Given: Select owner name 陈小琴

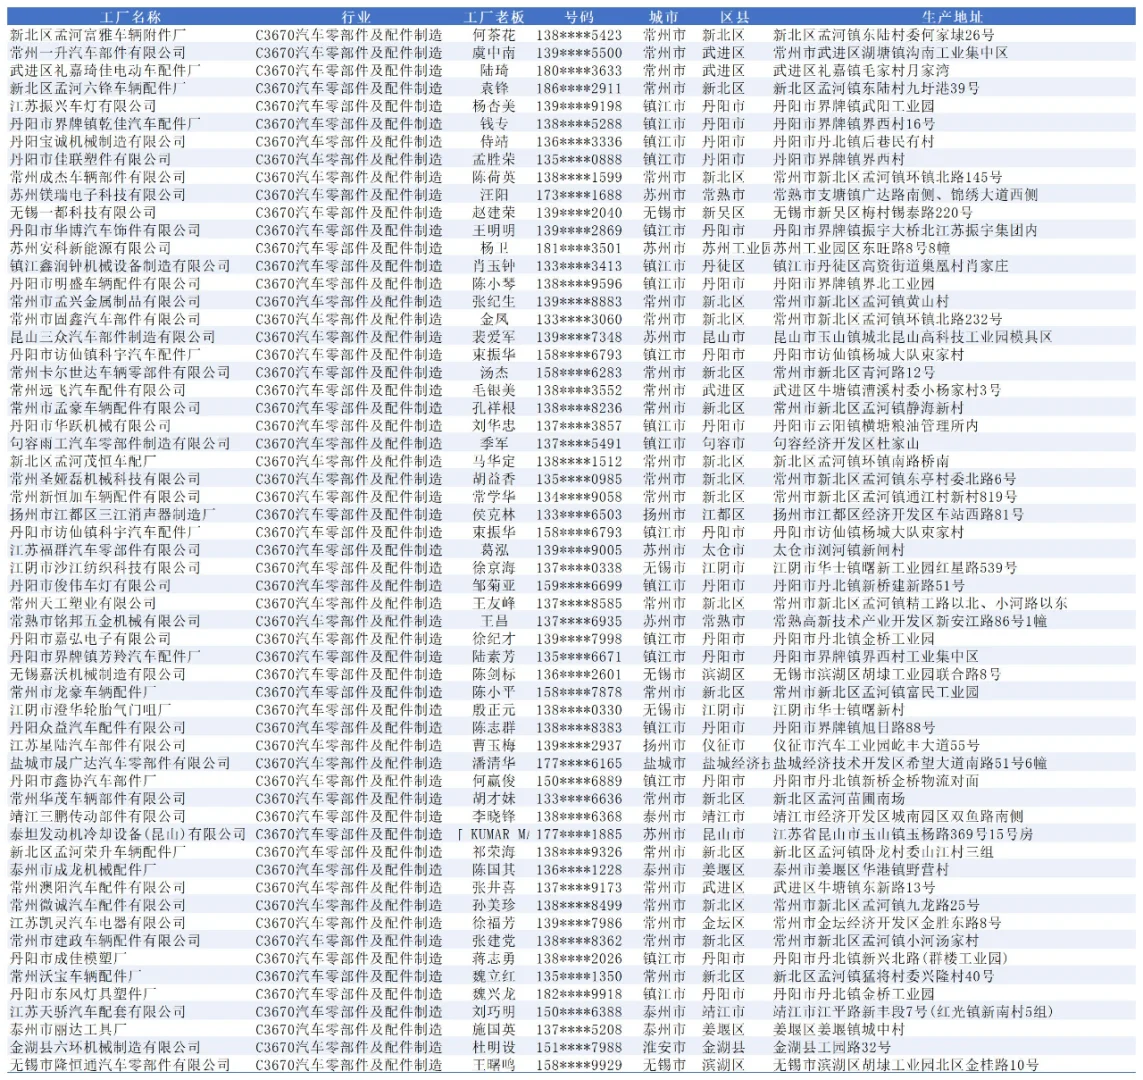Looking at the screenshot, I should click(x=494, y=283).
